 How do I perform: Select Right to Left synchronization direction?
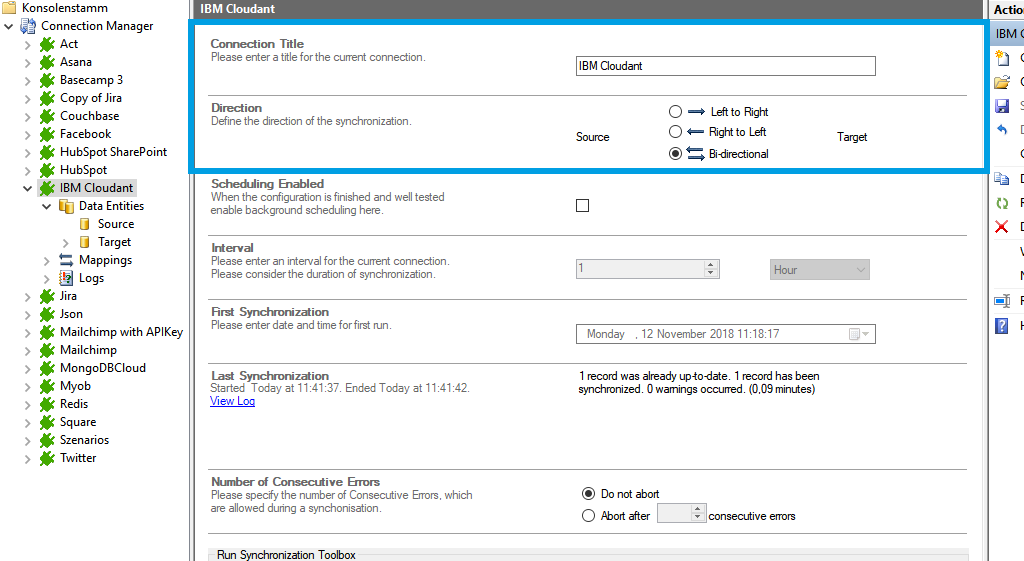click(676, 132)
